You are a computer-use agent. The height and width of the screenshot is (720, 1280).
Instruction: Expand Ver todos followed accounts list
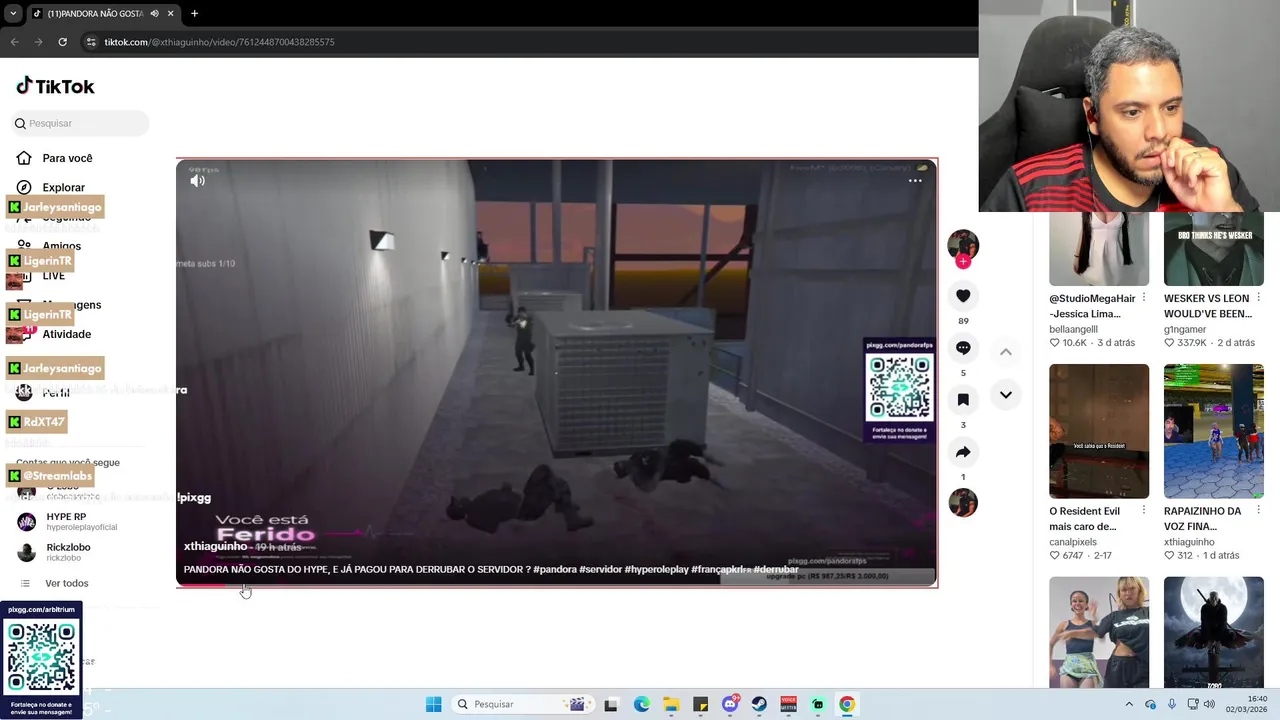tap(66, 583)
